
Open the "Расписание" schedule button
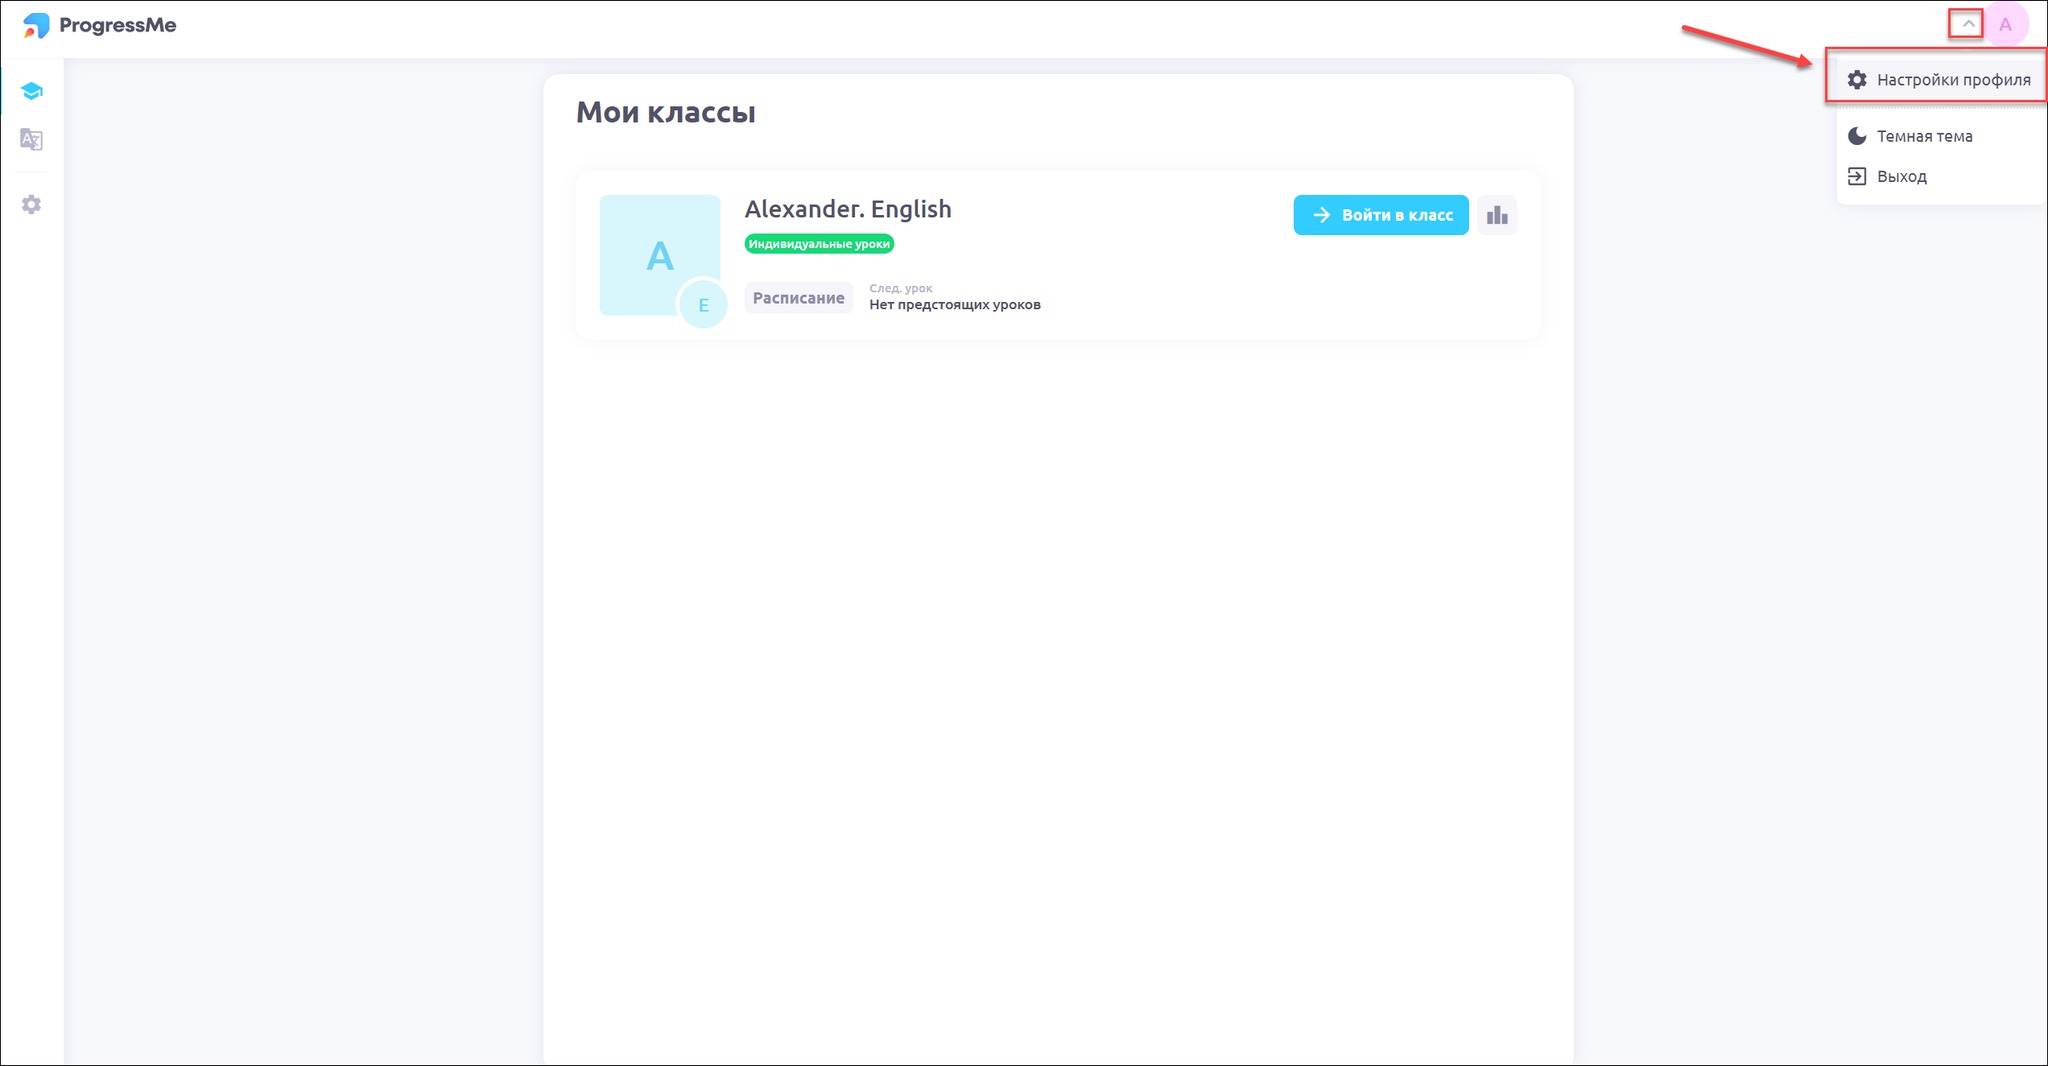tap(798, 298)
